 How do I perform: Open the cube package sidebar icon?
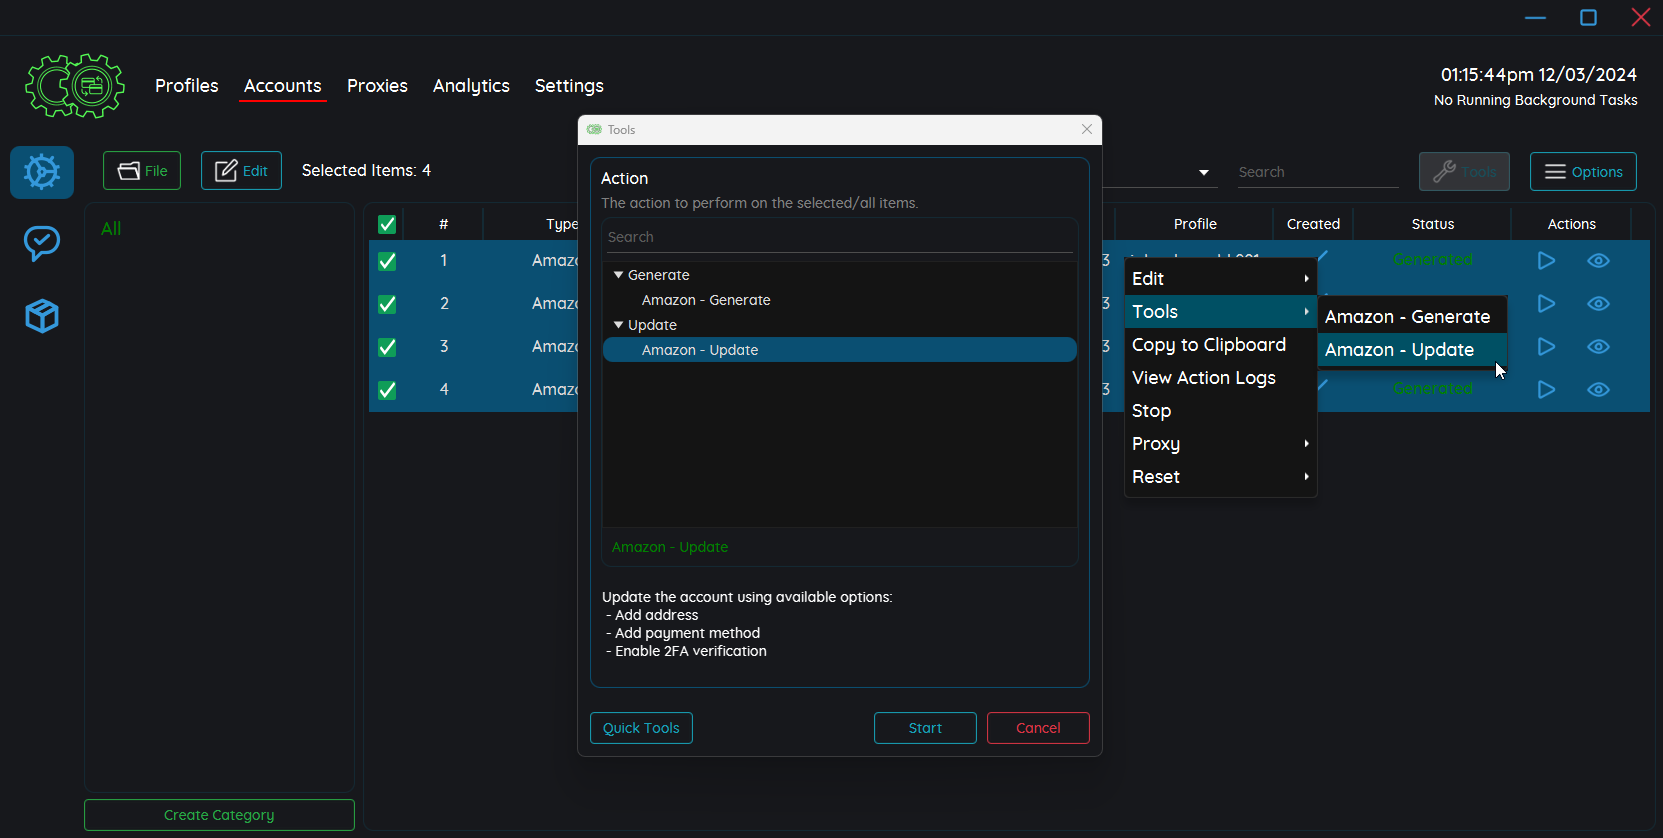point(42,316)
